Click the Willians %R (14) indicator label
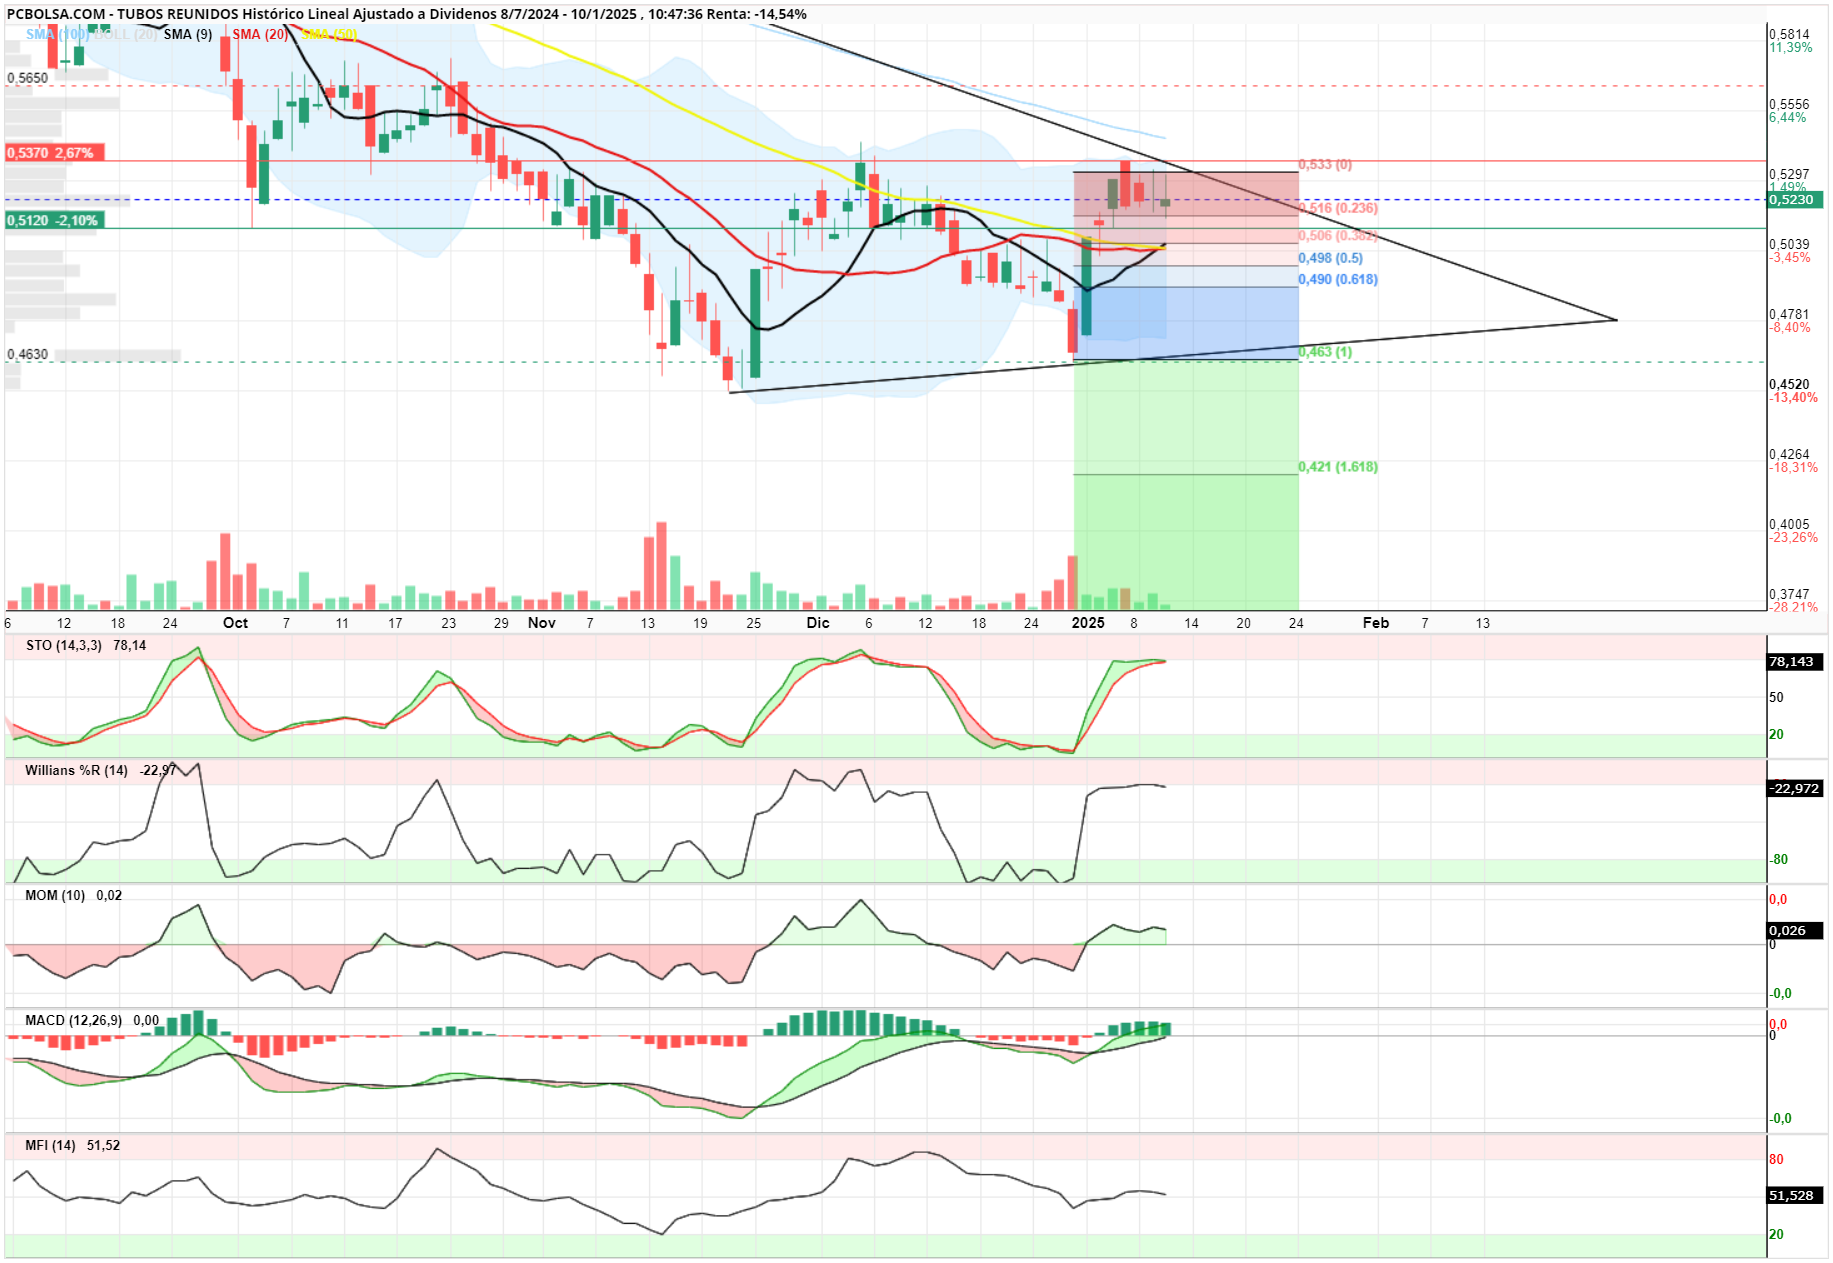Screen dimensions: 1833x1263 77,770
